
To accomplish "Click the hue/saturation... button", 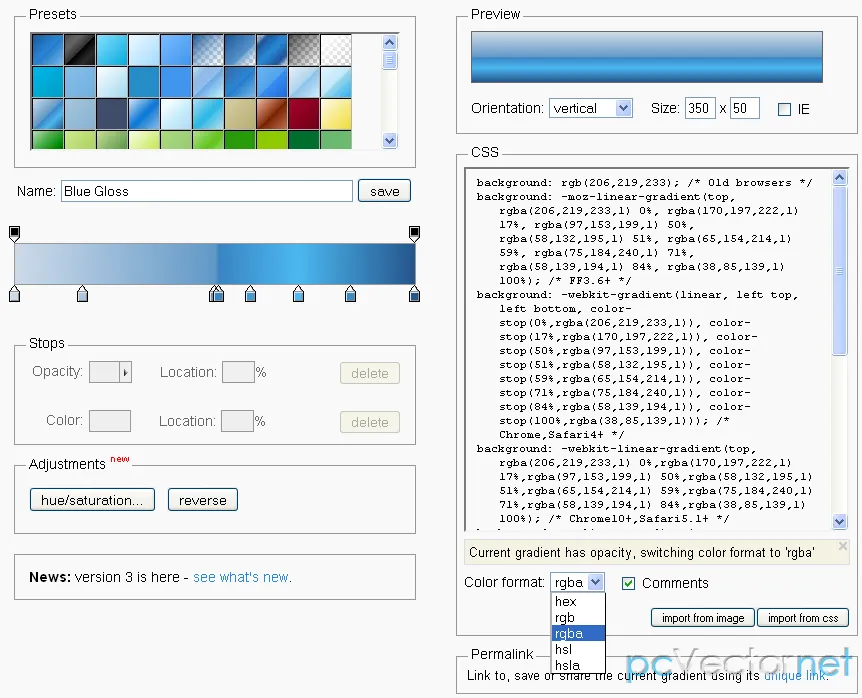I will [x=92, y=500].
